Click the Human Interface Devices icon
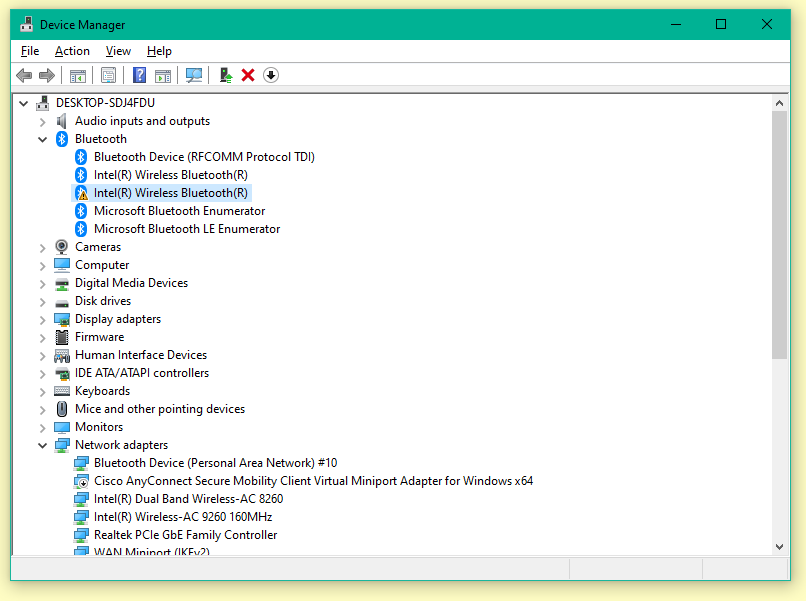Image resolution: width=806 pixels, height=601 pixels. (x=62, y=356)
